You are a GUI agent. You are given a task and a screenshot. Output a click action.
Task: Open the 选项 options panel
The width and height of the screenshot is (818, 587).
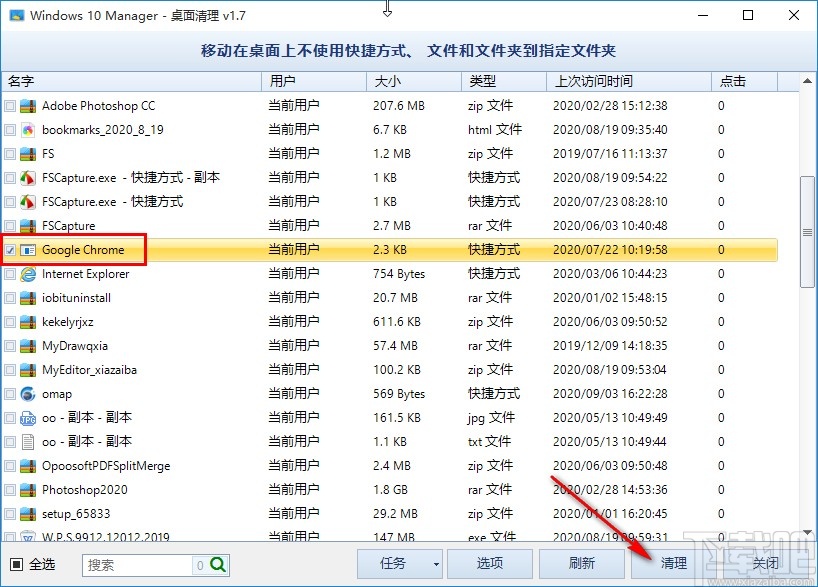tap(489, 563)
